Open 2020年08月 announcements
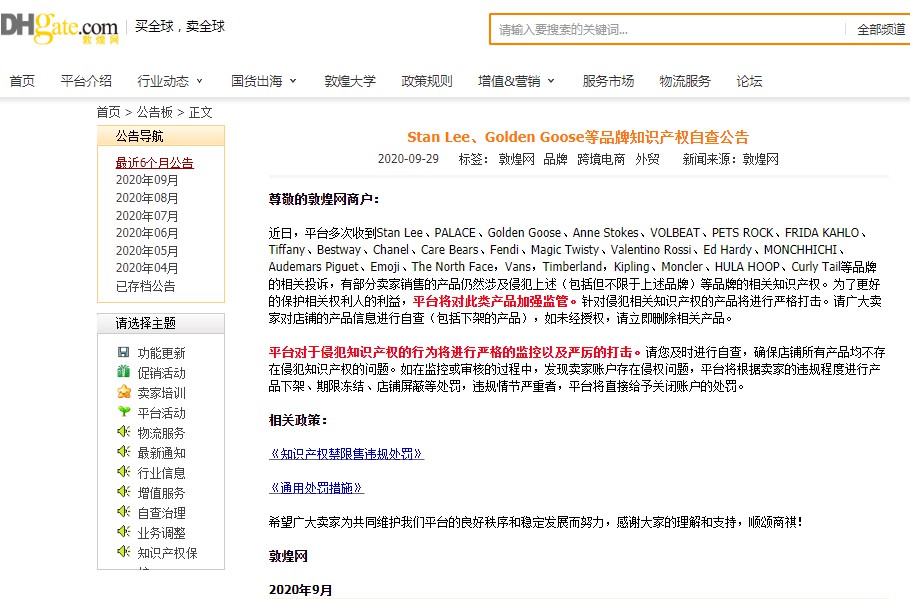This screenshot has height=599, width=910. click(147, 198)
